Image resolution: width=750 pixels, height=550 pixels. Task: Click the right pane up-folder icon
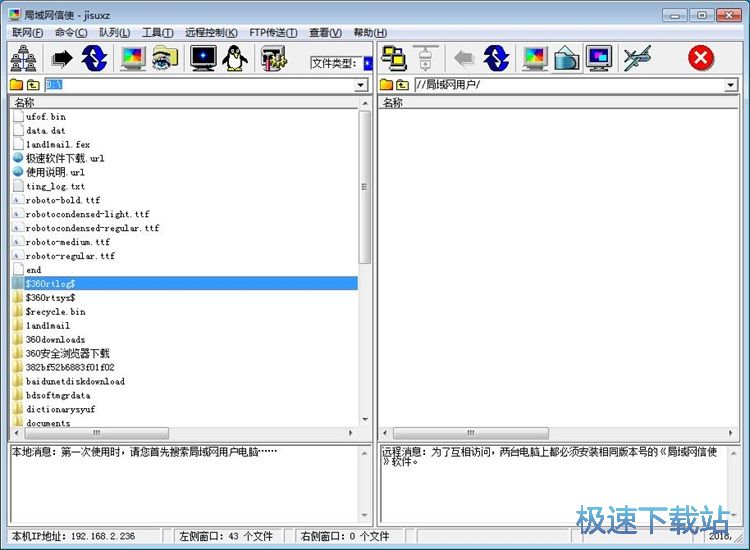click(x=403, y=85)
